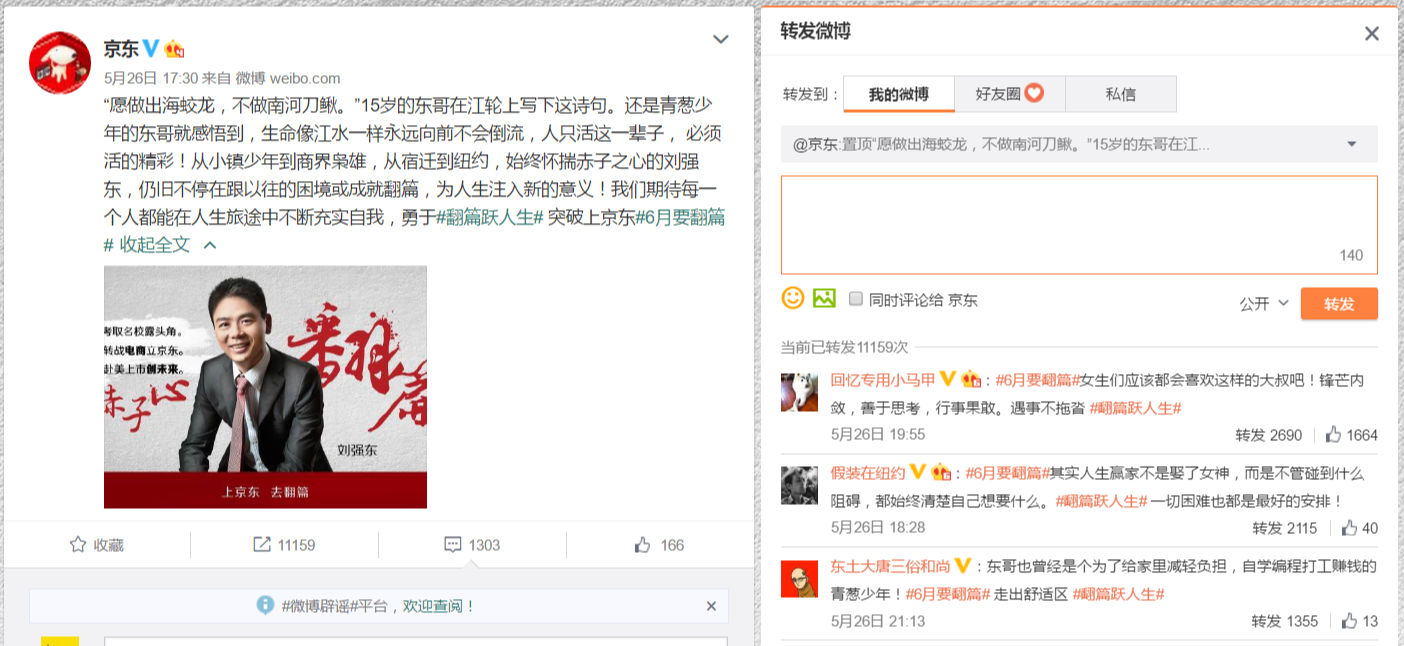Dismiss the 微博辟谣 notice bar
This screenshot has height=646, width=1404.
[711, 606]
